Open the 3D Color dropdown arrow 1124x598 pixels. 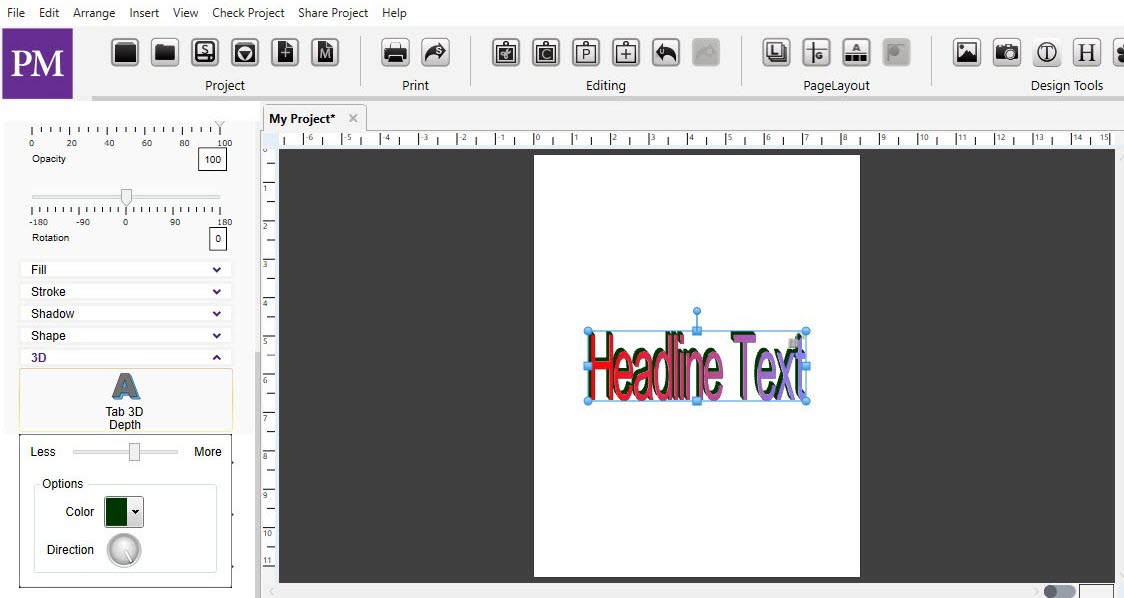point(135,512)
